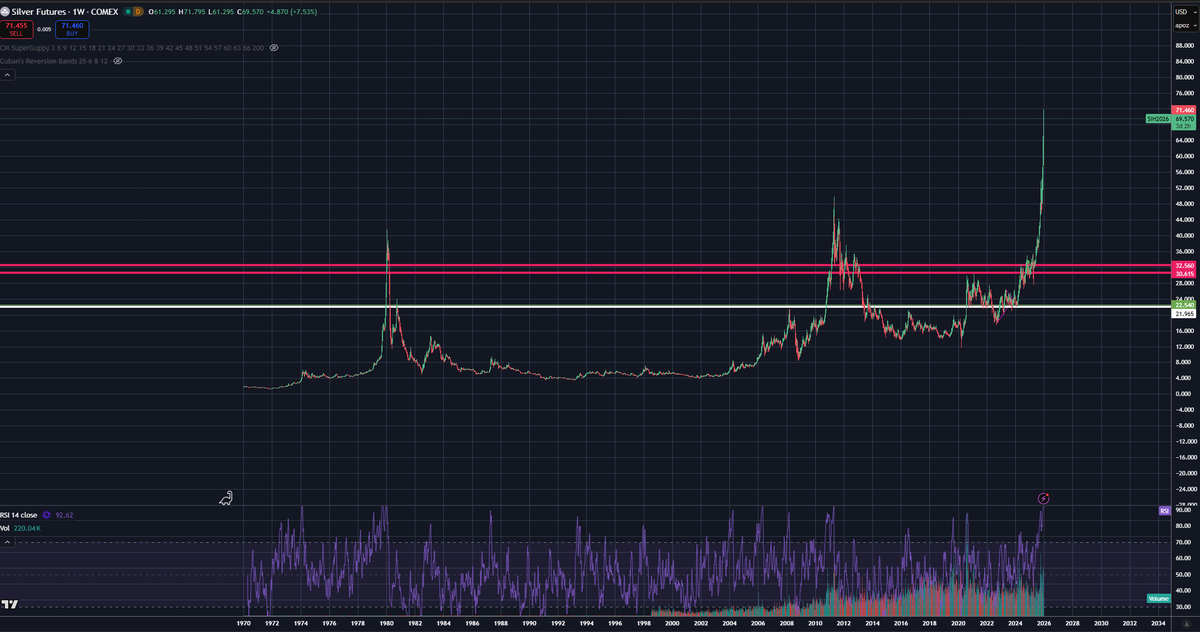The height and width of the screenshot is (632, 1200).
Task: Click the 2012 label on time axis
Action: [x=843, y=623]
